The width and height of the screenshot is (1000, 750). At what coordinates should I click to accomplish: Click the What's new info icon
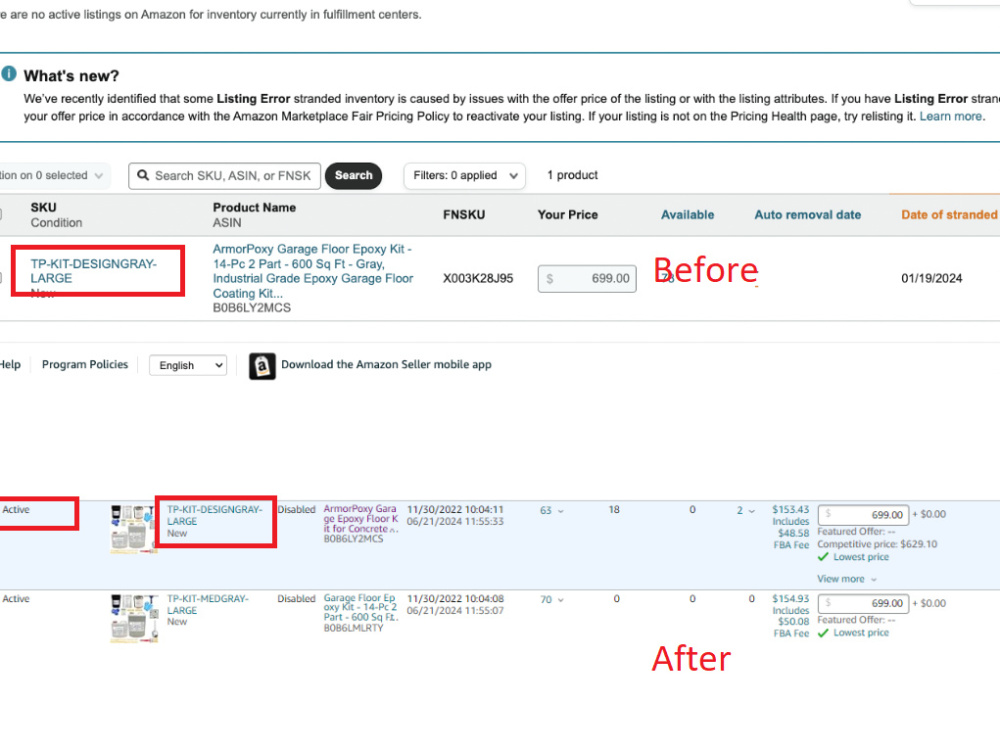tap(9, 74)
